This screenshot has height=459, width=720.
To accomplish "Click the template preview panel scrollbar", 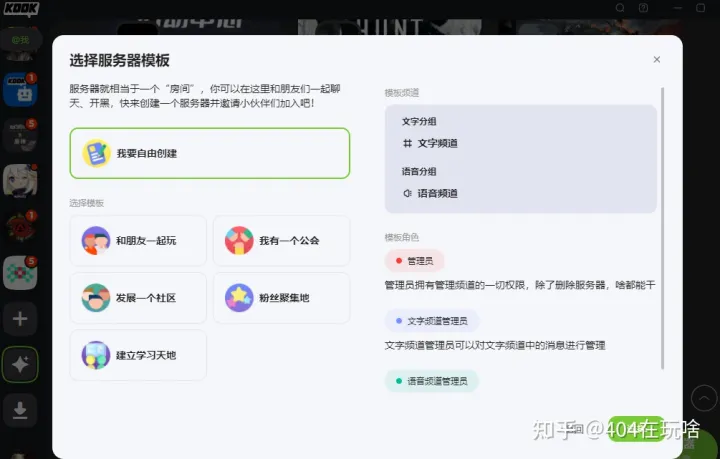I will point(662,228).
